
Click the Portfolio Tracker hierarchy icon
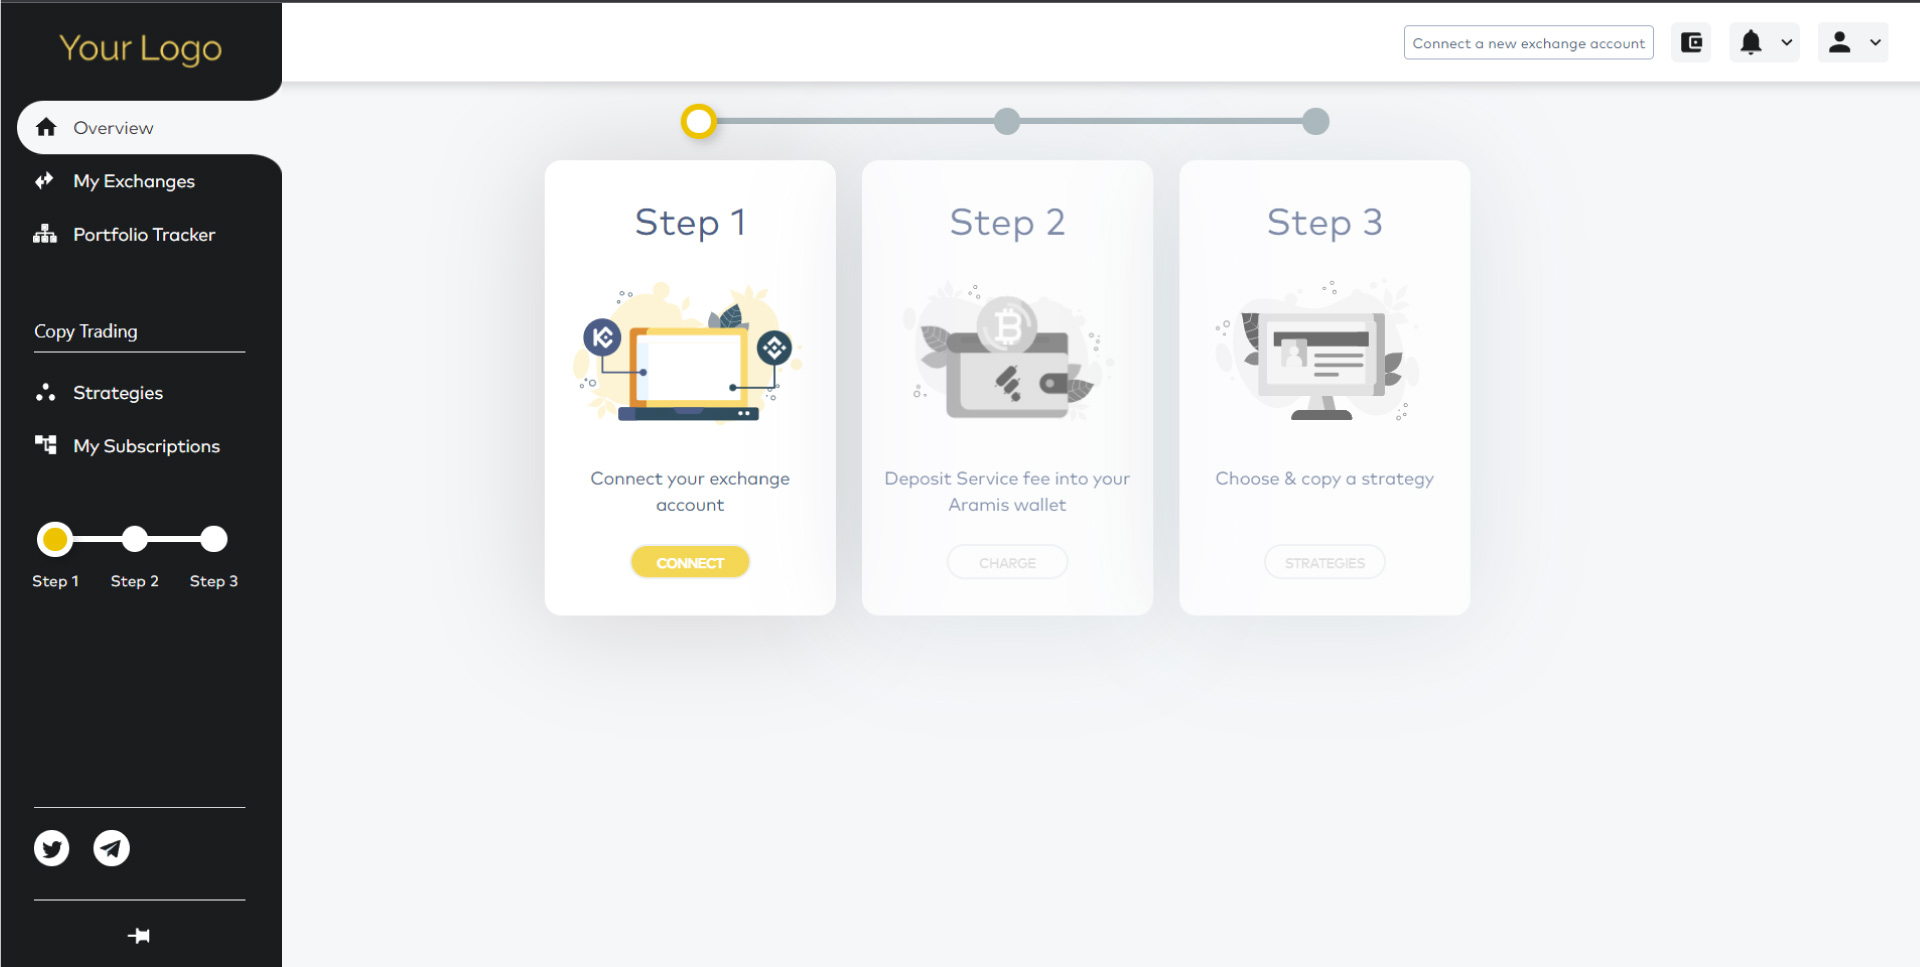point(45,234)
